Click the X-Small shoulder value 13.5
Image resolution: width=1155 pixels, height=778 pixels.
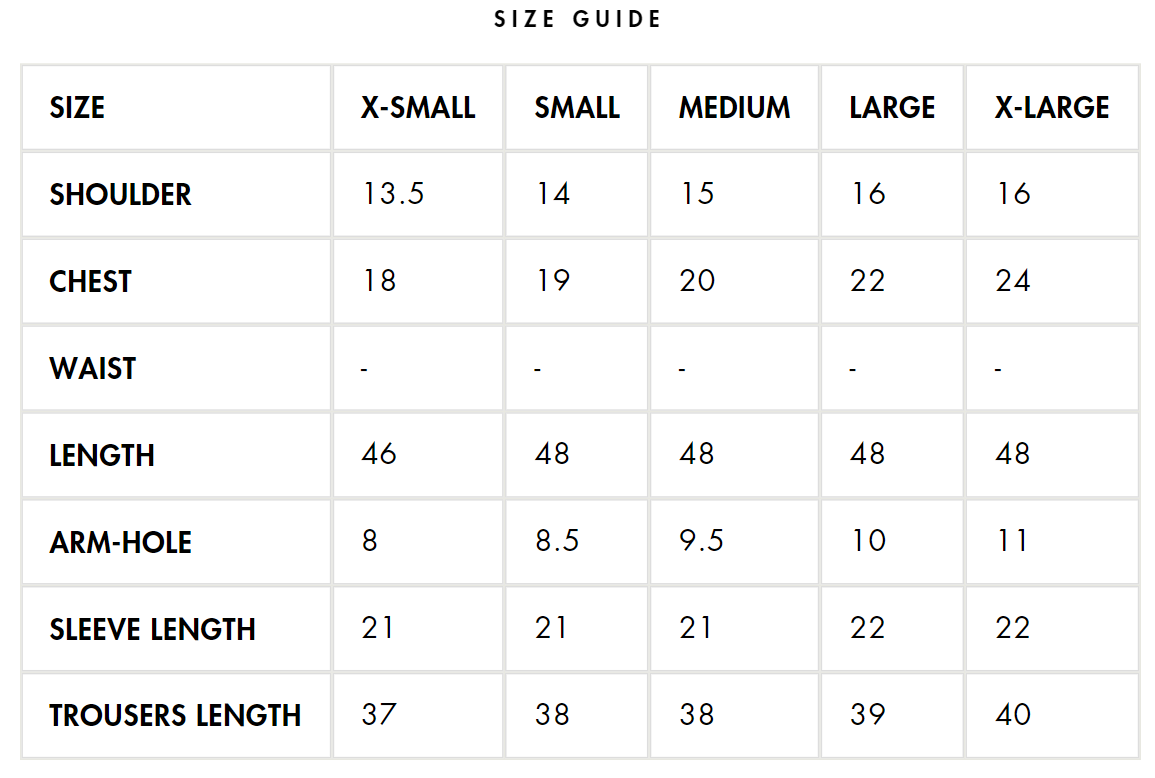point(393,194)
